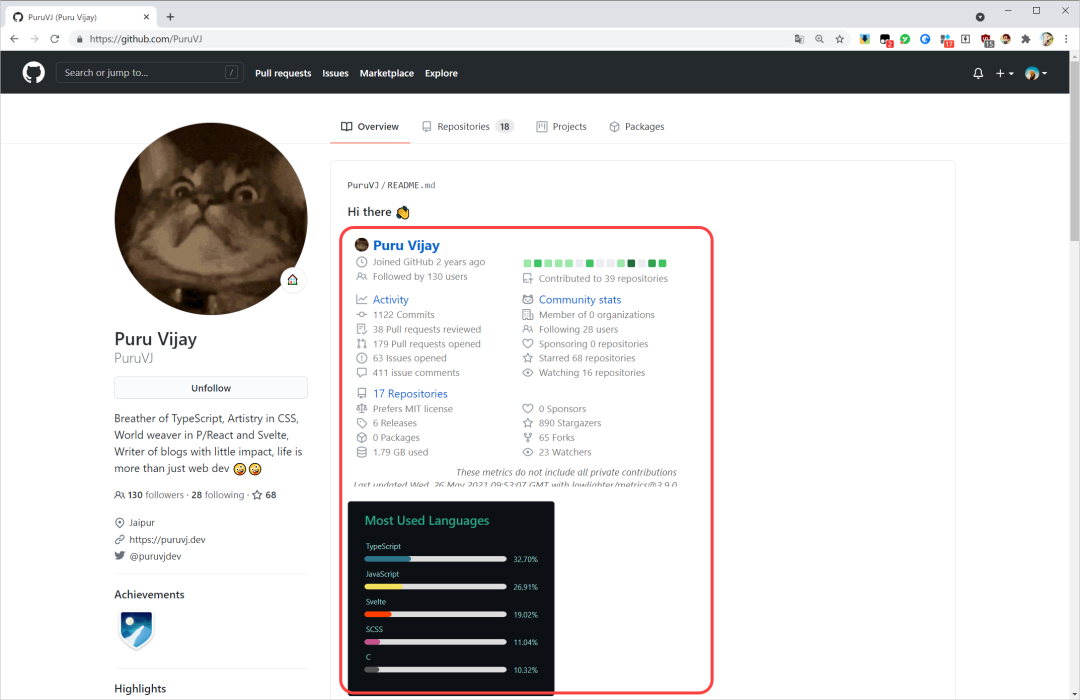Image resolution: width=1080 pixels, height=700 pixels.
Task: Reload the current browser page
Action: click(x=54, y=39)
